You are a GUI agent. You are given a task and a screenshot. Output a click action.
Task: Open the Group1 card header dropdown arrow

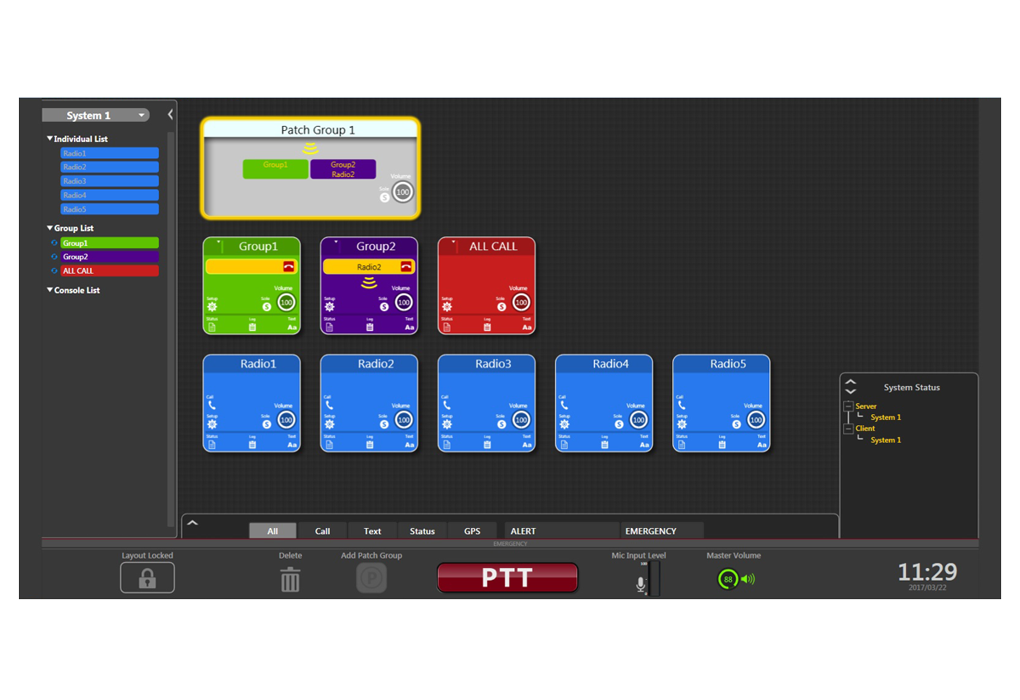point(219,242)
